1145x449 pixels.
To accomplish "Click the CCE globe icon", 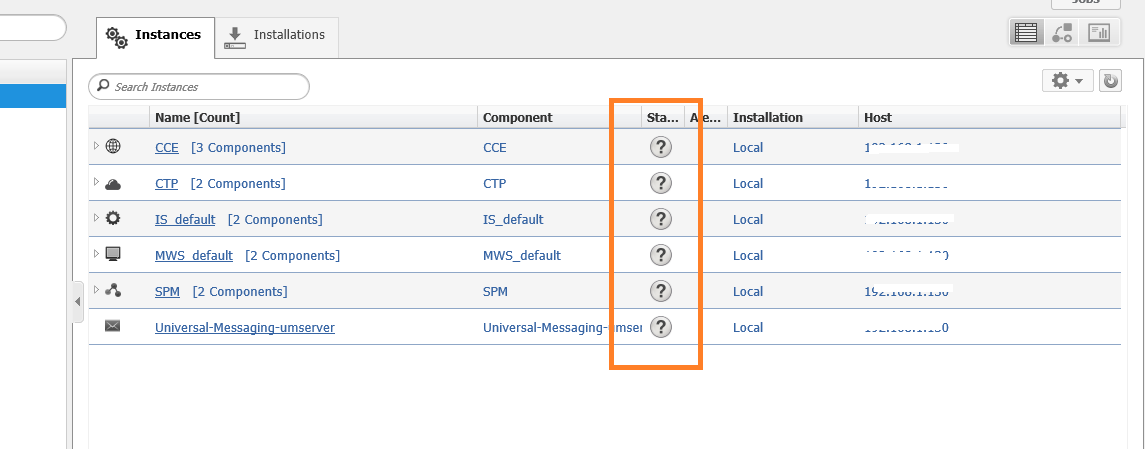I will (112, 146).
